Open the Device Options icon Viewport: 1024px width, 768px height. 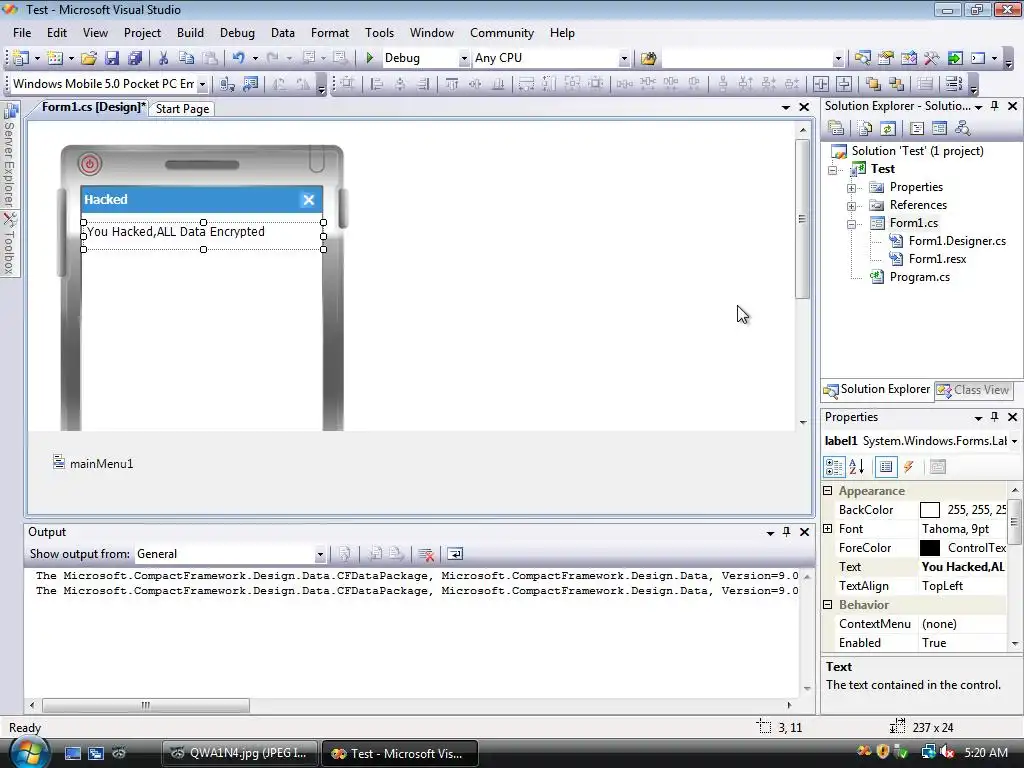(x=250, y=84)
